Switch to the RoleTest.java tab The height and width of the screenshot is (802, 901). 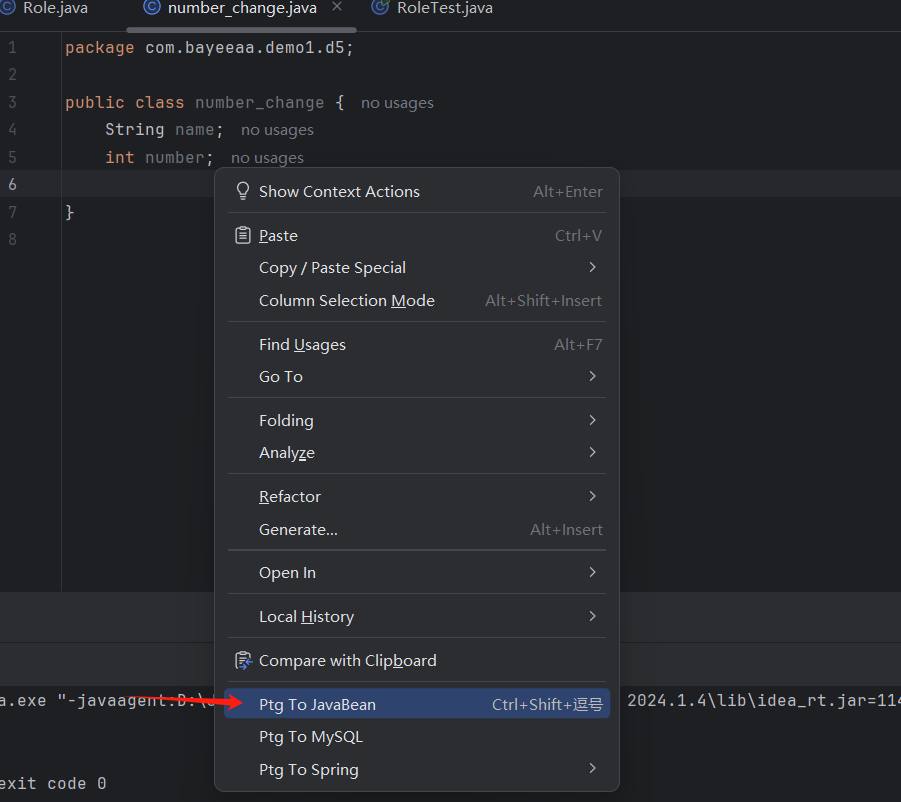point(444,8)
